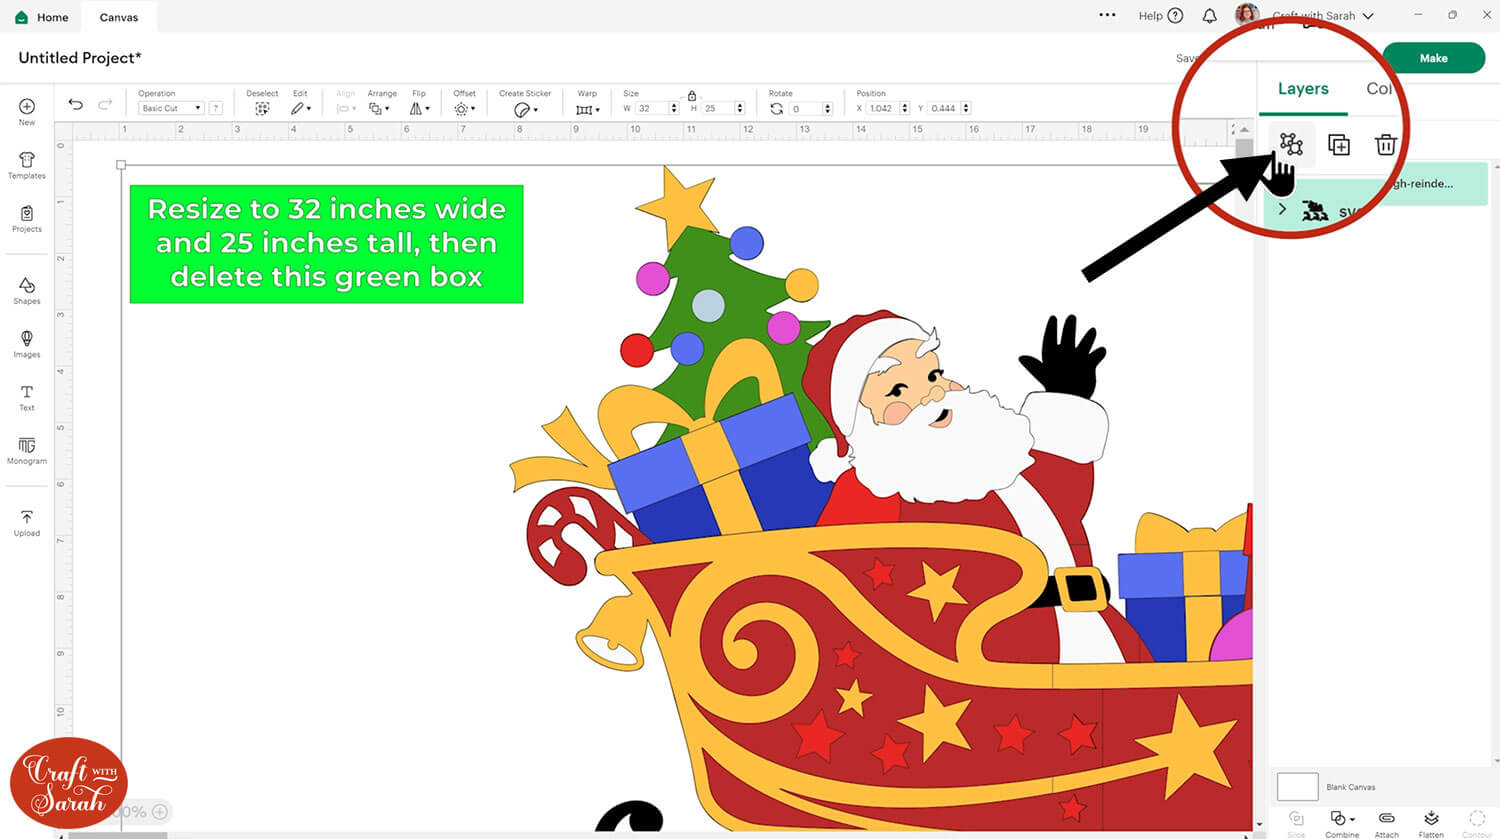
Task: Click the Position X input field
Action: tap(881, 108)
